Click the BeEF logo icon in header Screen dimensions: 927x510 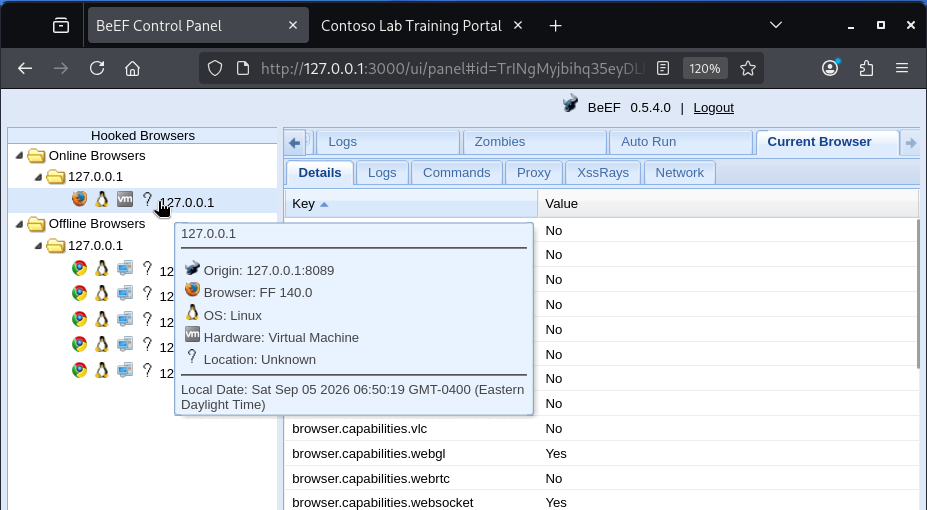(x=571, y=104)
